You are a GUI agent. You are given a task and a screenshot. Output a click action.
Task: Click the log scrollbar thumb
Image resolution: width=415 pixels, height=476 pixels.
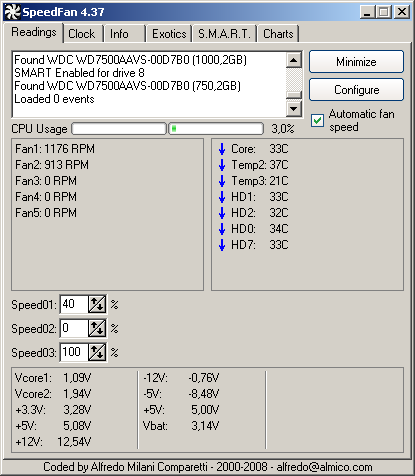294,95
